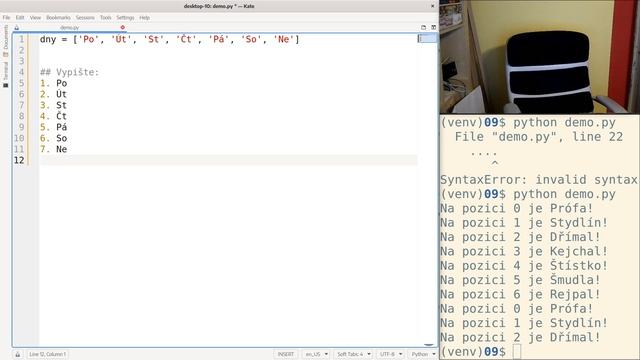Open the Tools menu
640x360 pixels.
pyautogui.click(x=106, y=18)
